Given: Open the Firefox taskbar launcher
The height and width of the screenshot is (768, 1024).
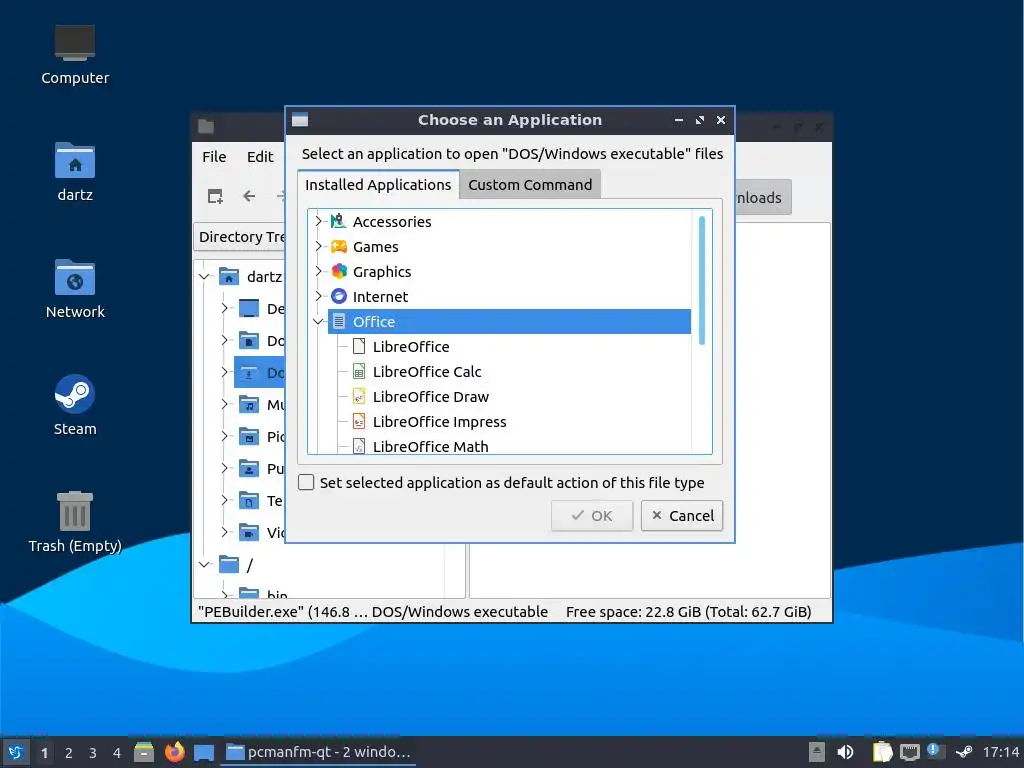Looking at the screenshot, I should tap(174, 752).
